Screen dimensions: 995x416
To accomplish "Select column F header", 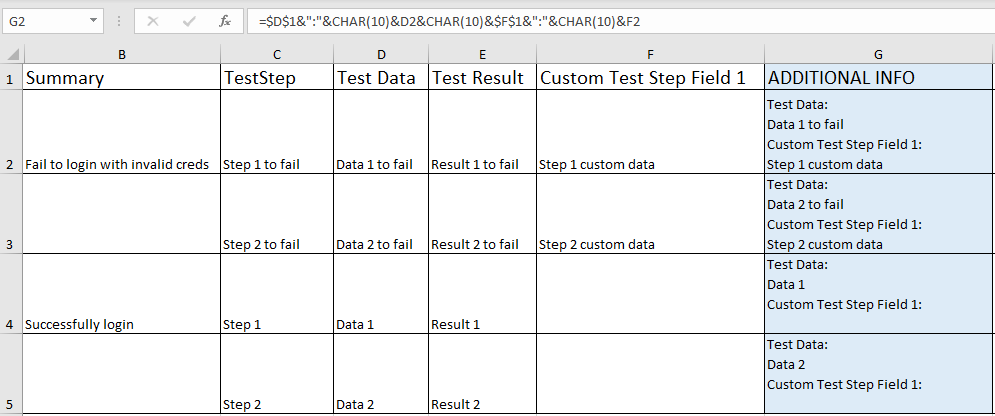I will pyautogui.click(x=650, y=53).
